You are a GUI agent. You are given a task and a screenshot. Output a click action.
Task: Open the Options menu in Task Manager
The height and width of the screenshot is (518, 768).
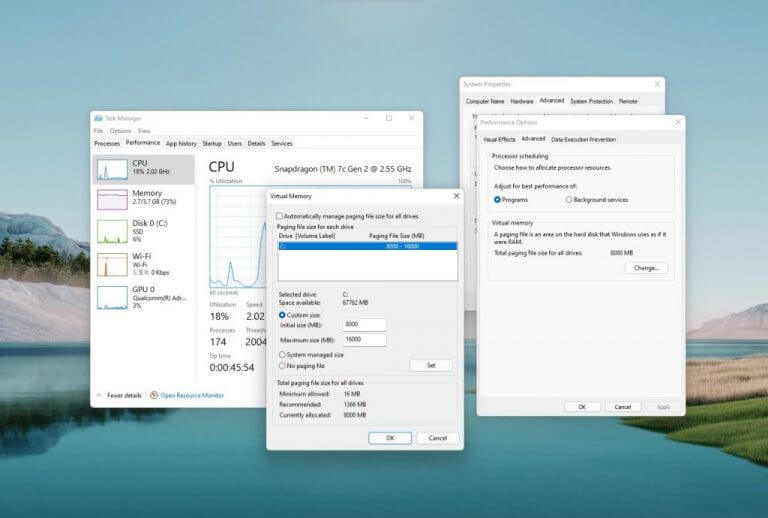120,131
